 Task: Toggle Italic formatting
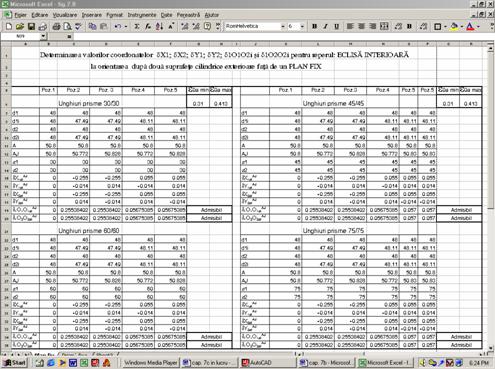pos(325,26)
